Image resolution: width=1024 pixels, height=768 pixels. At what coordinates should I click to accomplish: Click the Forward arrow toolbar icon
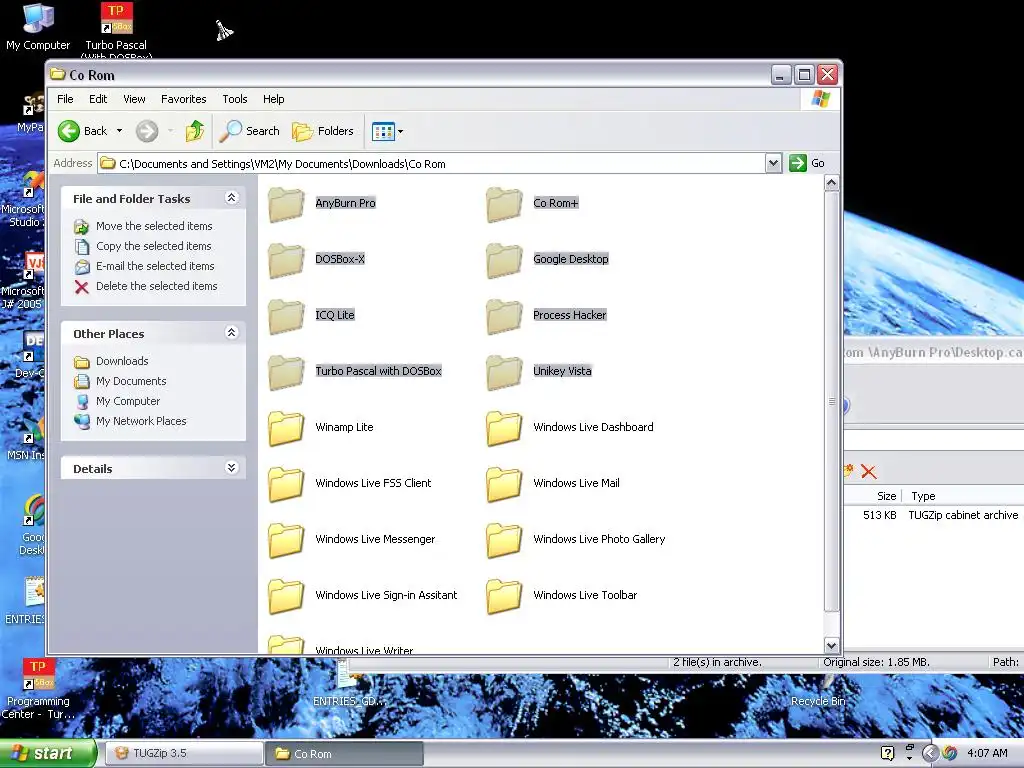[x=147, y=131]
